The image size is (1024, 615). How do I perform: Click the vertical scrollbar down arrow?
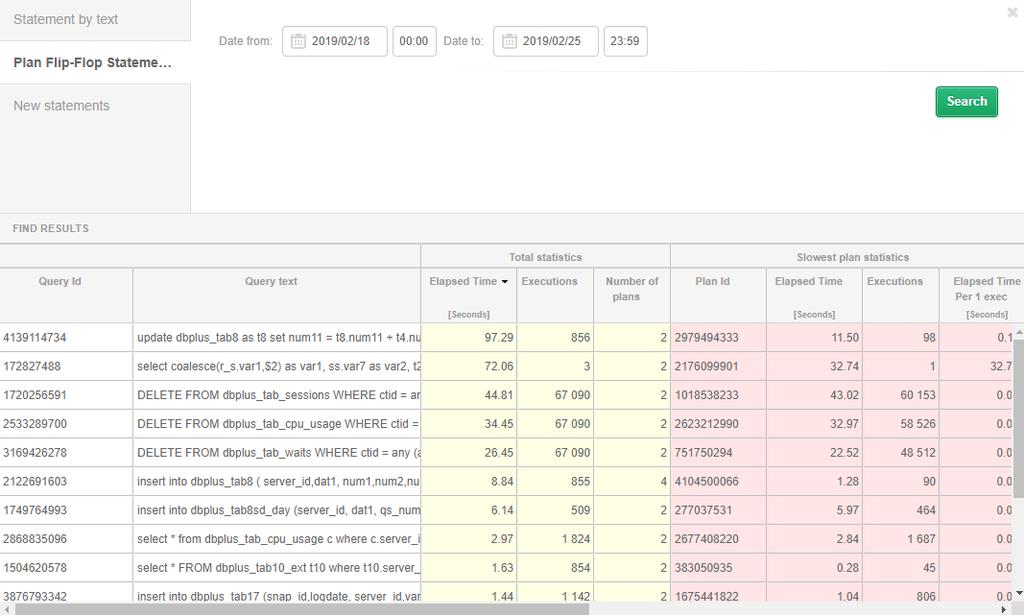[1019, 593]
